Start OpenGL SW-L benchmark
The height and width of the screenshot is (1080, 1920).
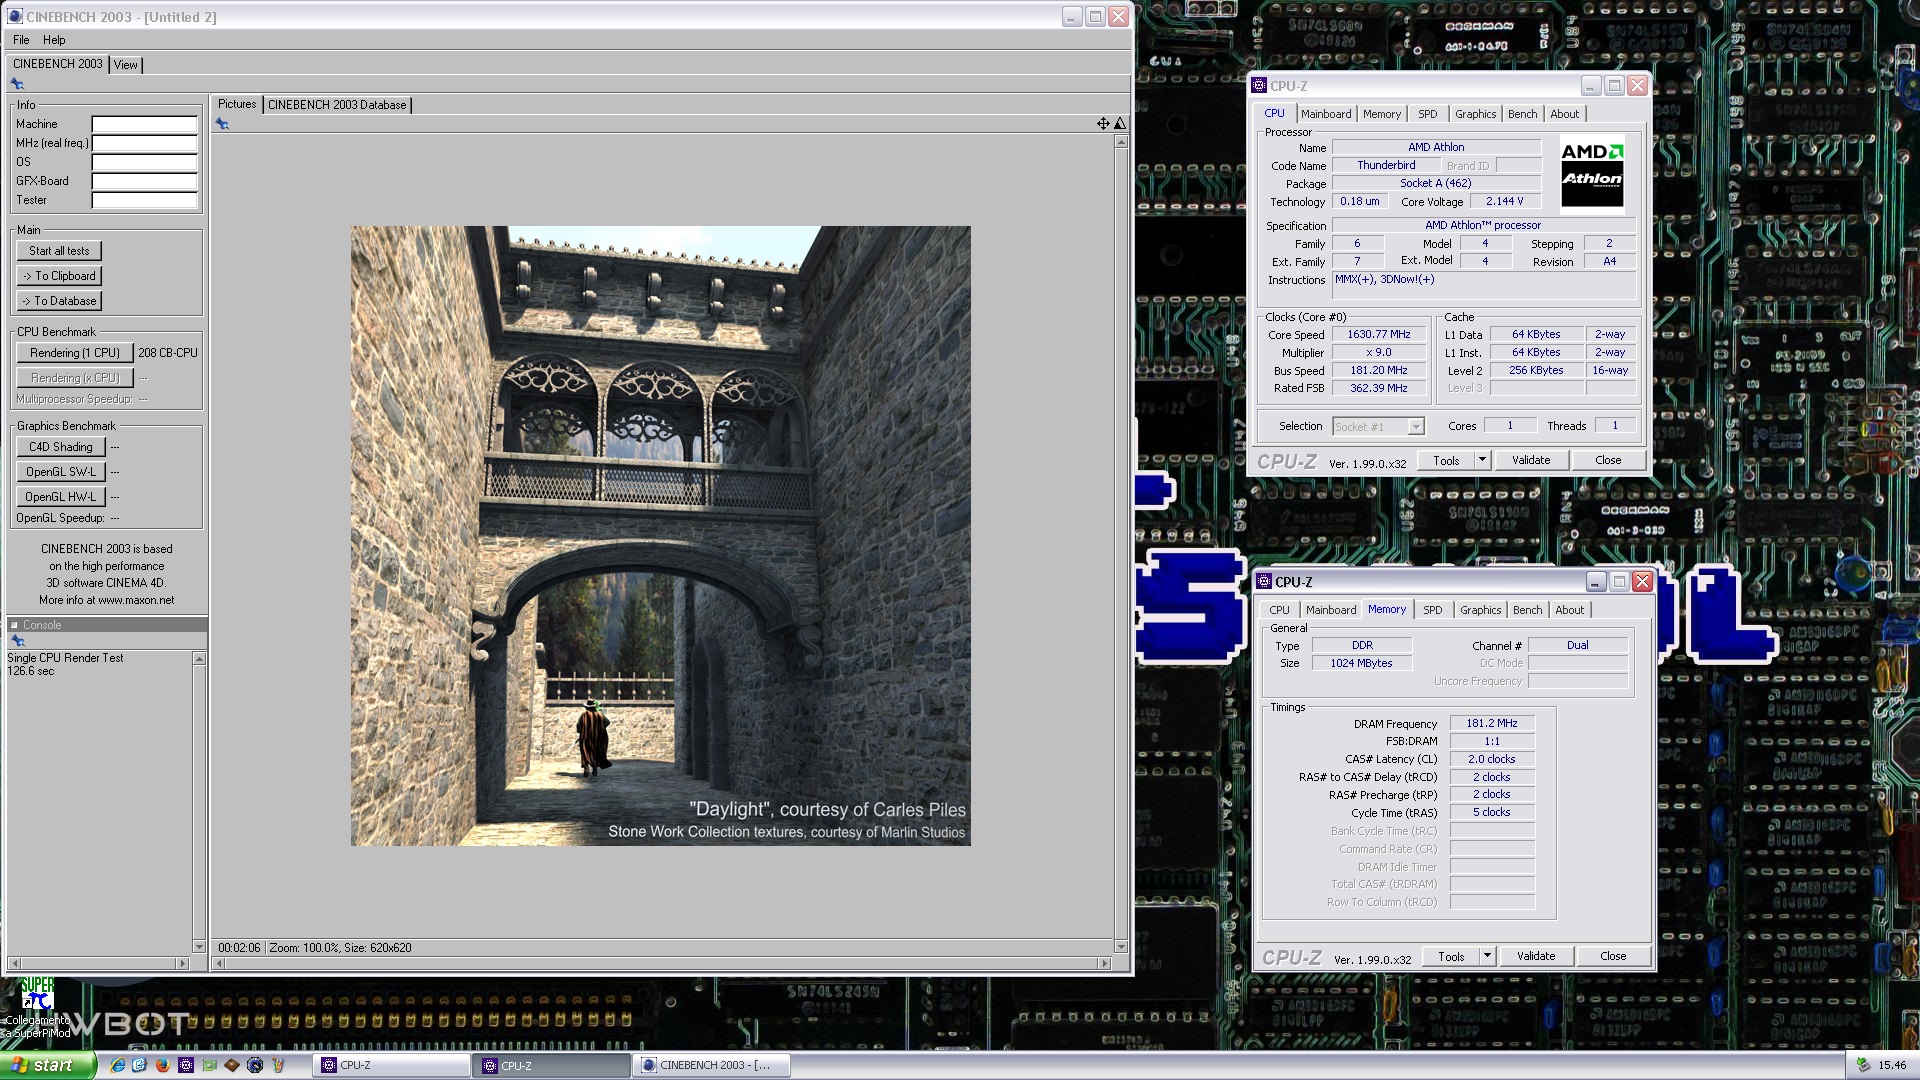(x=61, y=472)
